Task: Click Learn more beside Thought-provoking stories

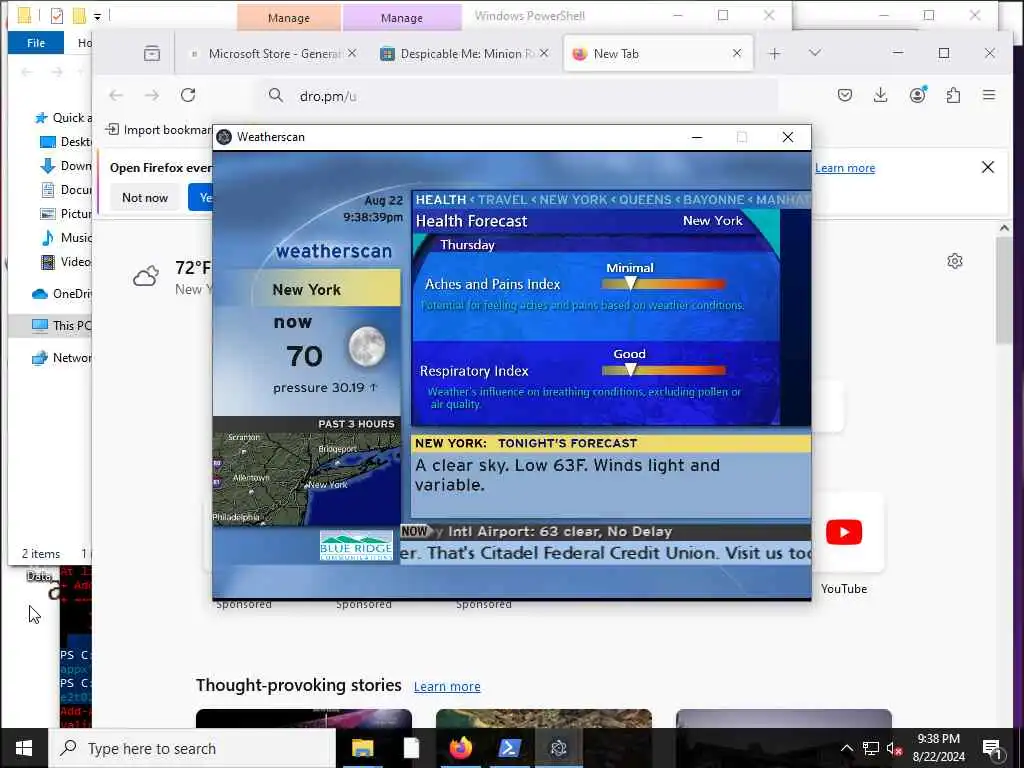Action: 447,686
